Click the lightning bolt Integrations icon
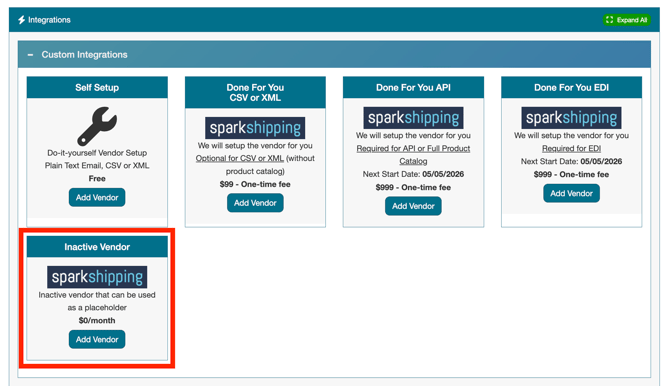The height and width of the screenshot is (386, 670). click(21, 20)
